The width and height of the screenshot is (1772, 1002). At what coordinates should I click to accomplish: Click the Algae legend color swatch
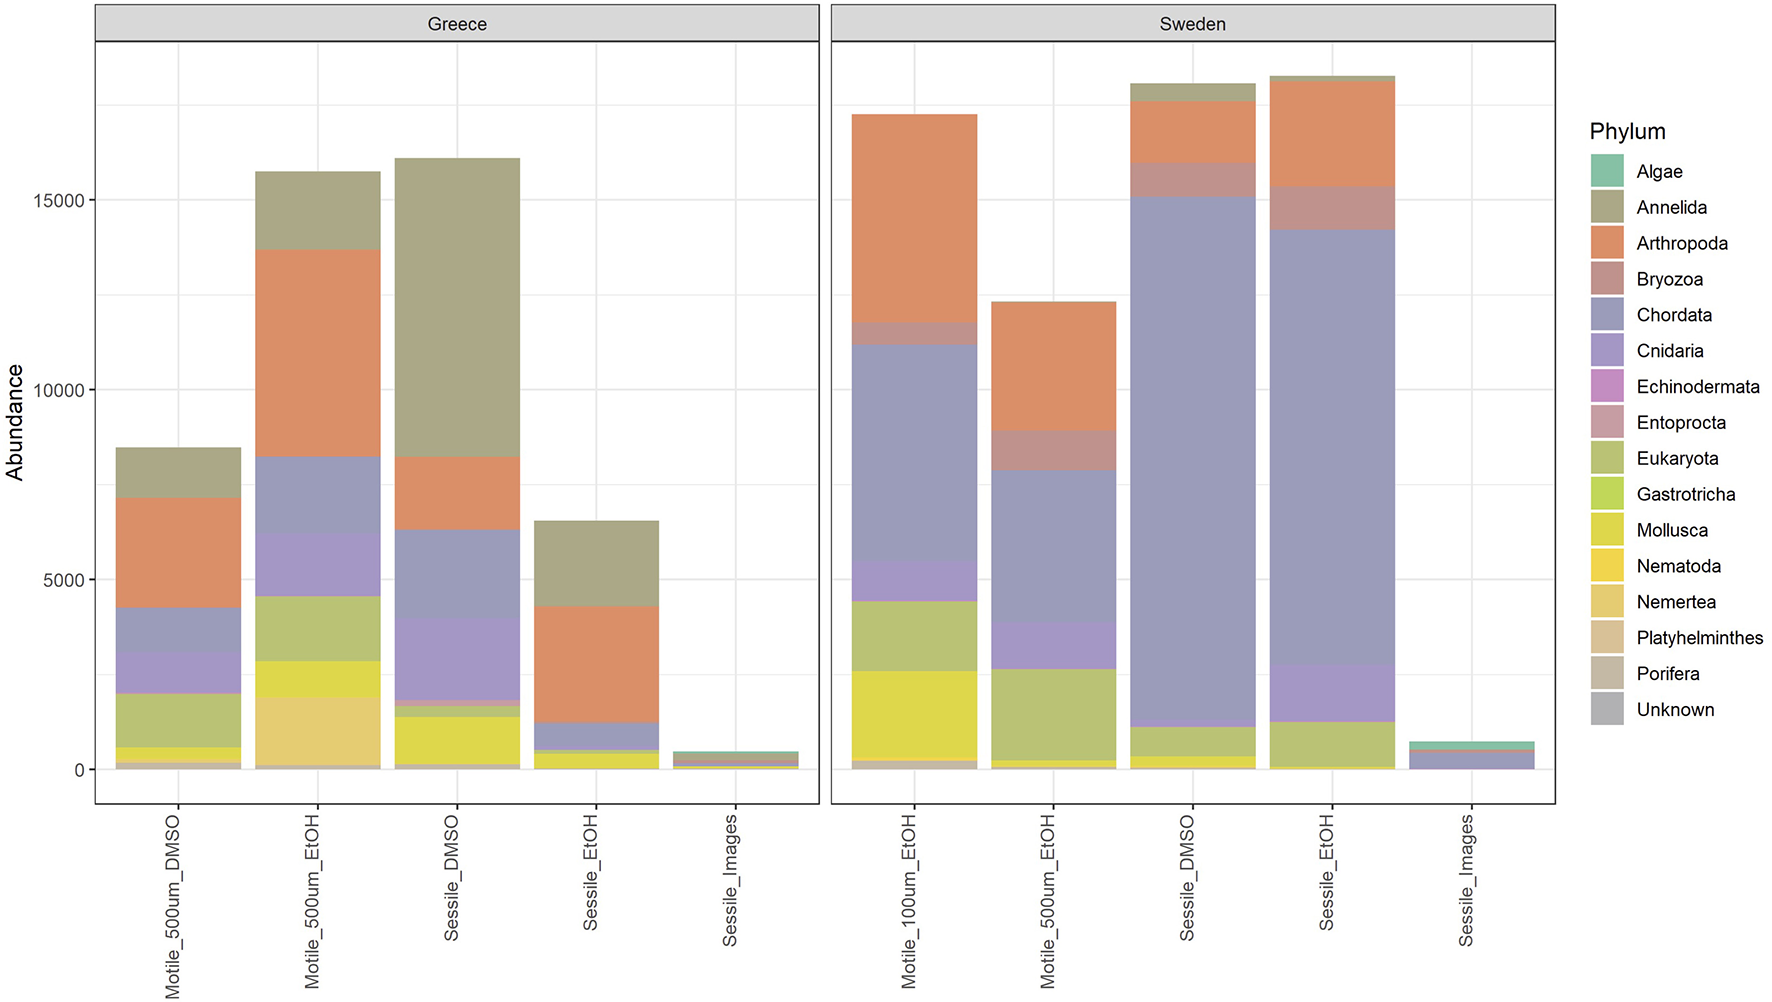coord(1607,171)
